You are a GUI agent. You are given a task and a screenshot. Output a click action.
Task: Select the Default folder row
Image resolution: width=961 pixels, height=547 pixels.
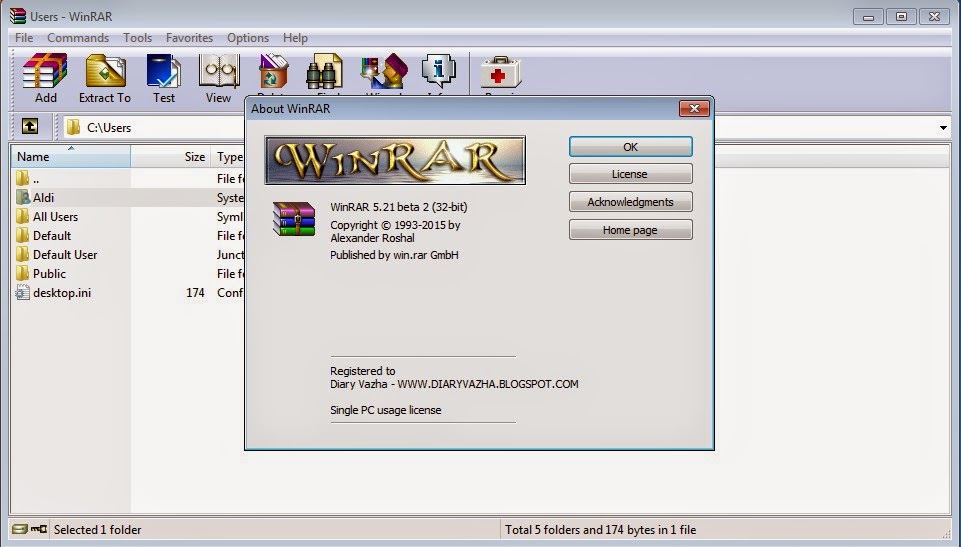[x=129, y=235]
